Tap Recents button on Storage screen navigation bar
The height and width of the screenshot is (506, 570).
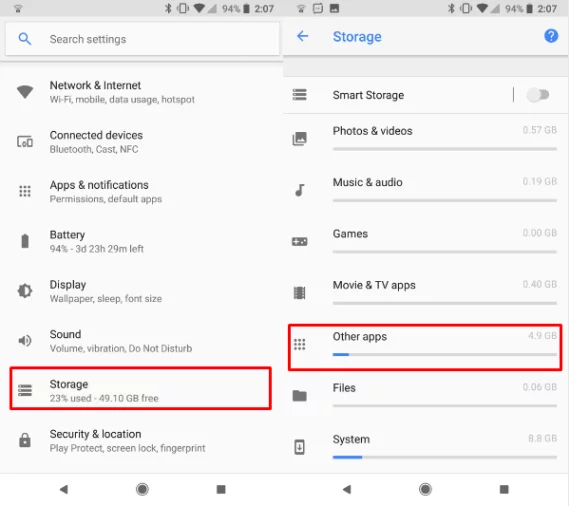point(504,489)
